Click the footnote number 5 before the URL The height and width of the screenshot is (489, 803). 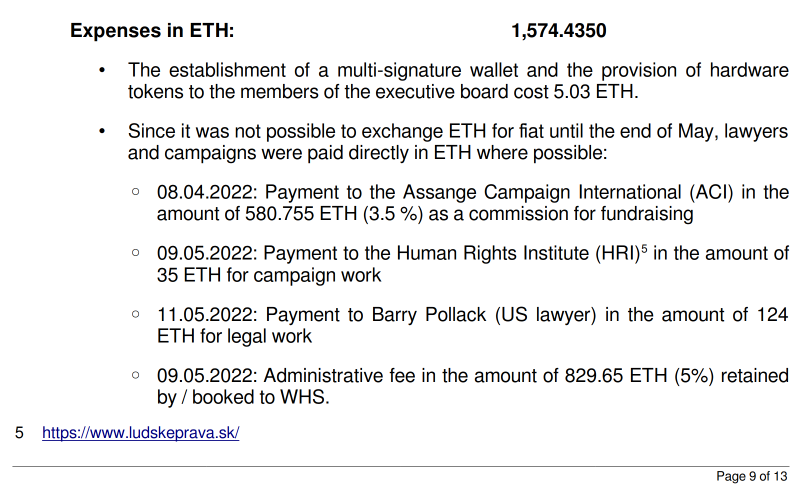[x=19, y=434]
